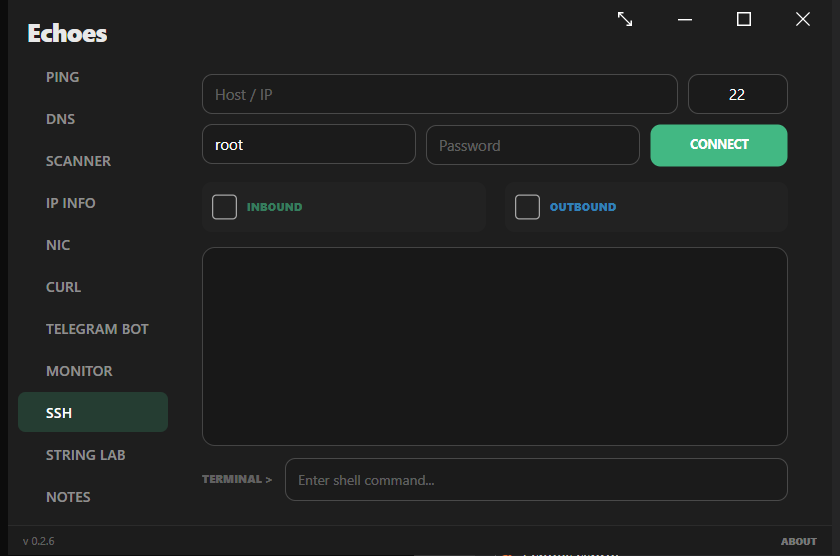
Task: Close the Echoes window
Action: click(x=802, y=19)
